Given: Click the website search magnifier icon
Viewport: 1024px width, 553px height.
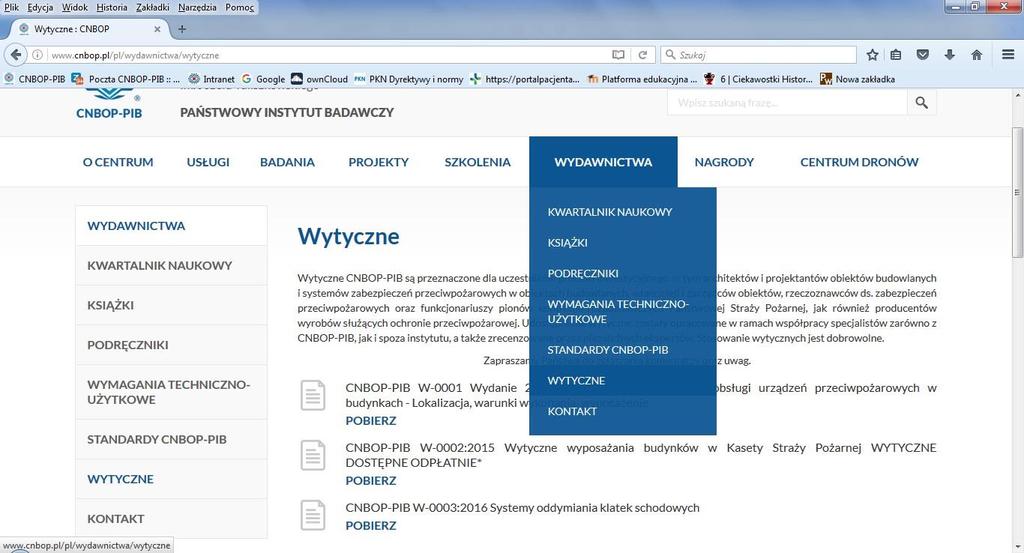Looking at the screenshot, I should (x=921, y=103).
